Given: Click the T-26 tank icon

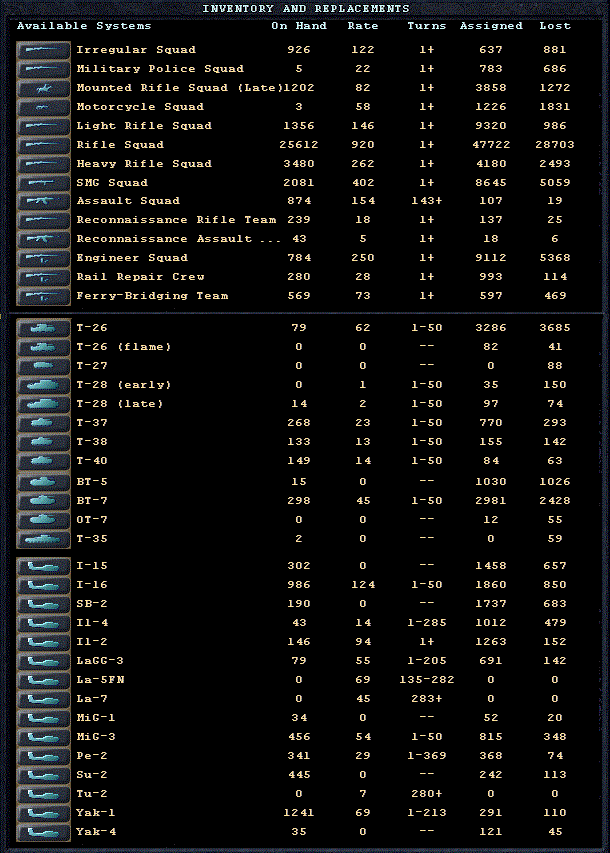Looking at the screenshot, I should tap(44, 328).
